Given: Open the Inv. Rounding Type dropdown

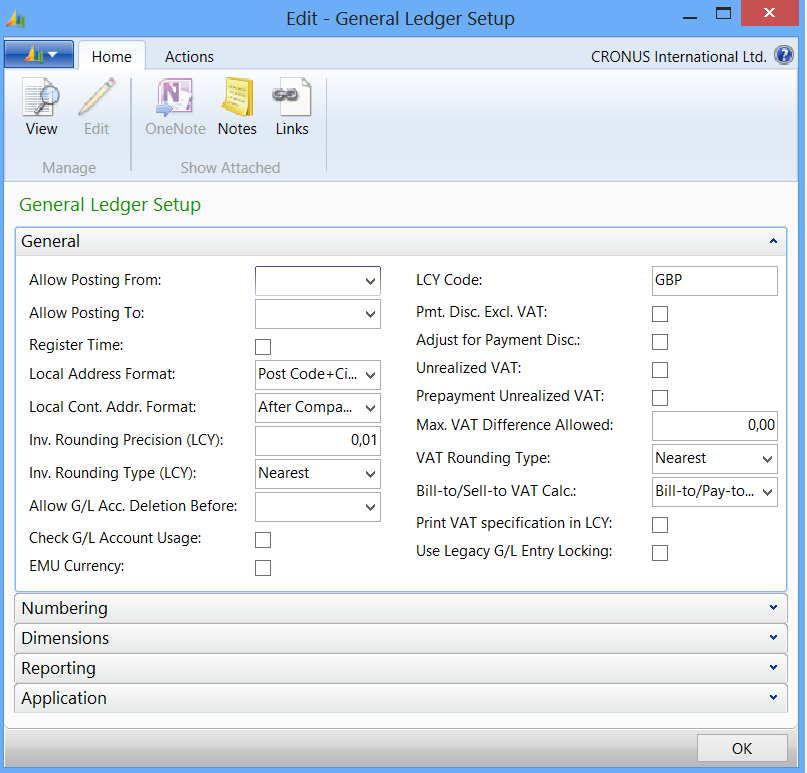Looking at the screenshot, I should (318, 473).
